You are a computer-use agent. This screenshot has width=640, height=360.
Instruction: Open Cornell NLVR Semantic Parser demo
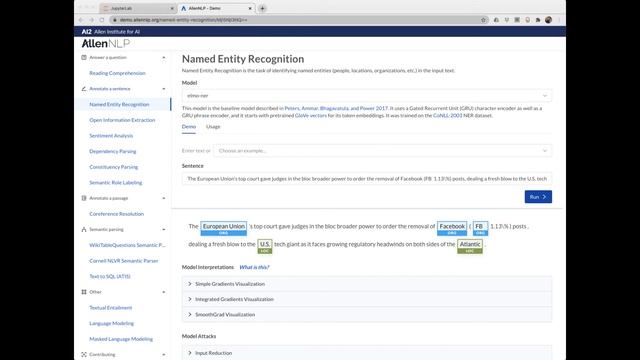pos(124,261)
